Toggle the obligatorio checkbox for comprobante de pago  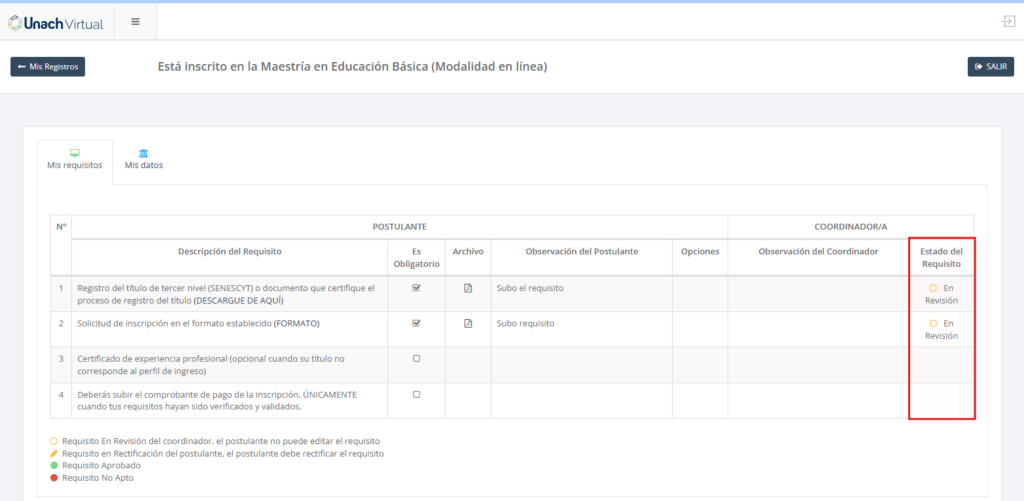tap(416, 394)
